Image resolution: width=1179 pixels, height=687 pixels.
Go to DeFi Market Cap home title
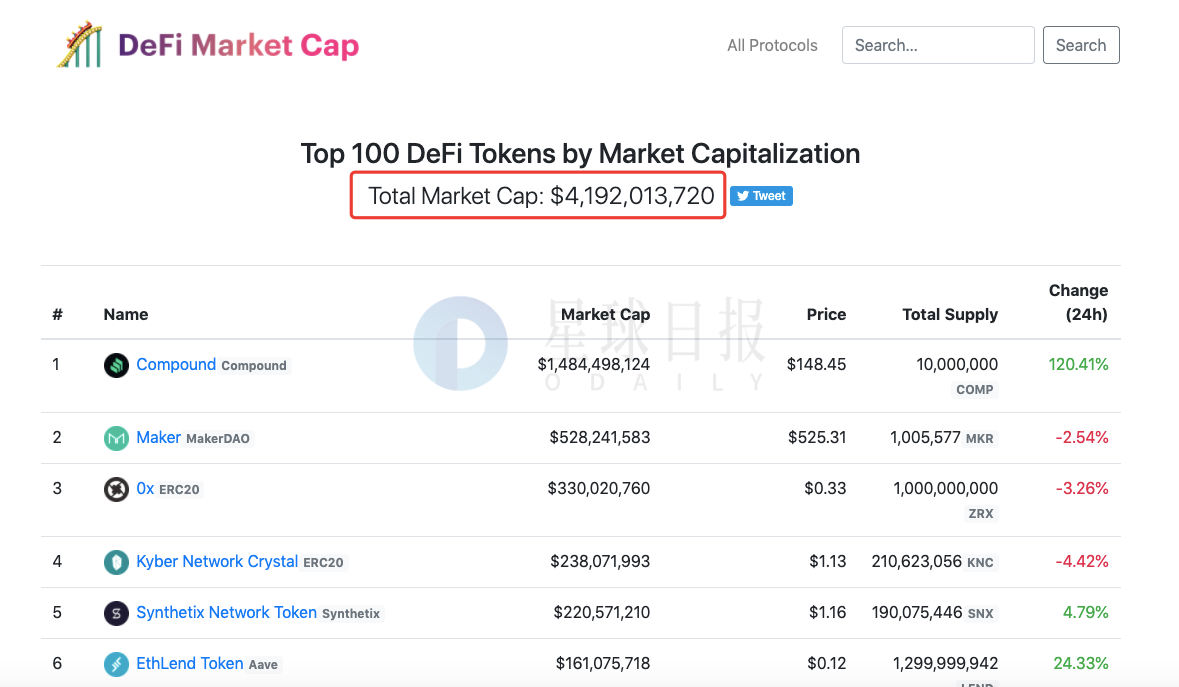tap(238, 45)
